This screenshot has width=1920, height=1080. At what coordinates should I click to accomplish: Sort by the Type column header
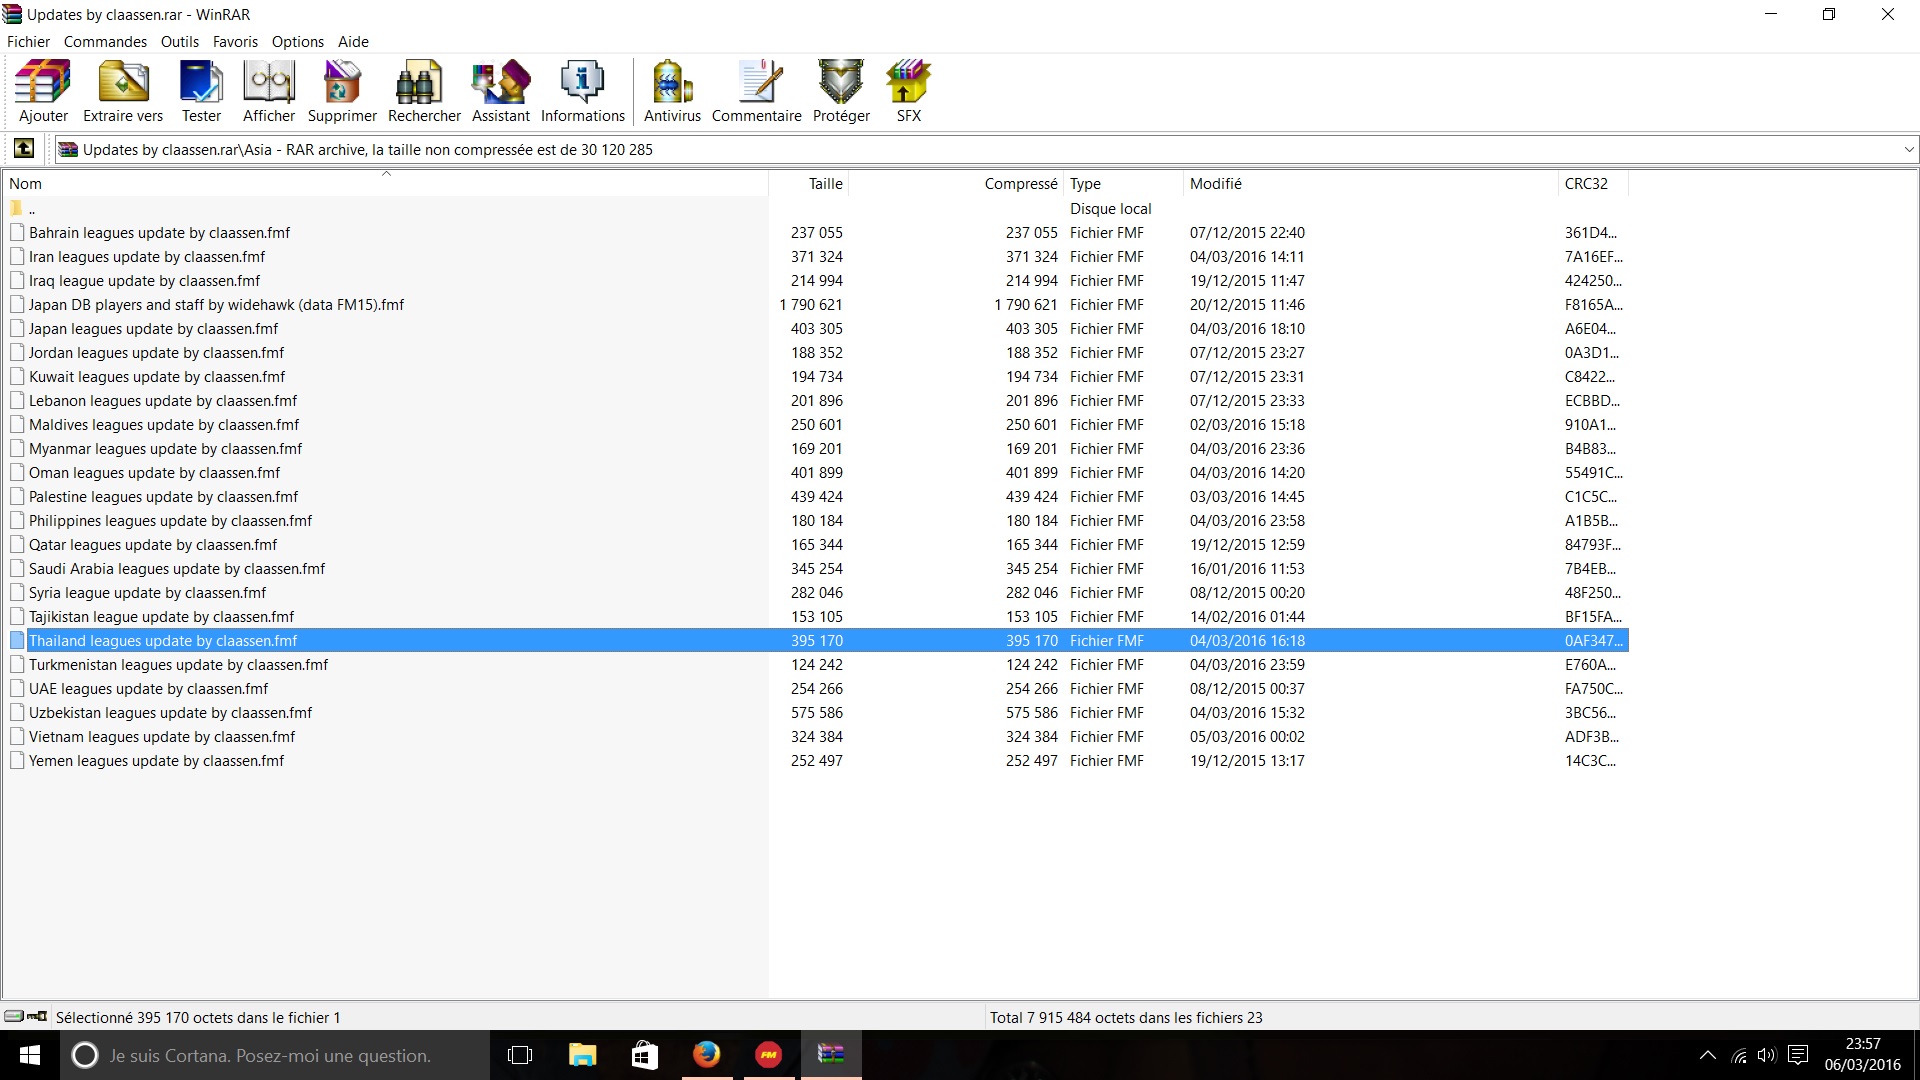(1122, 183)
